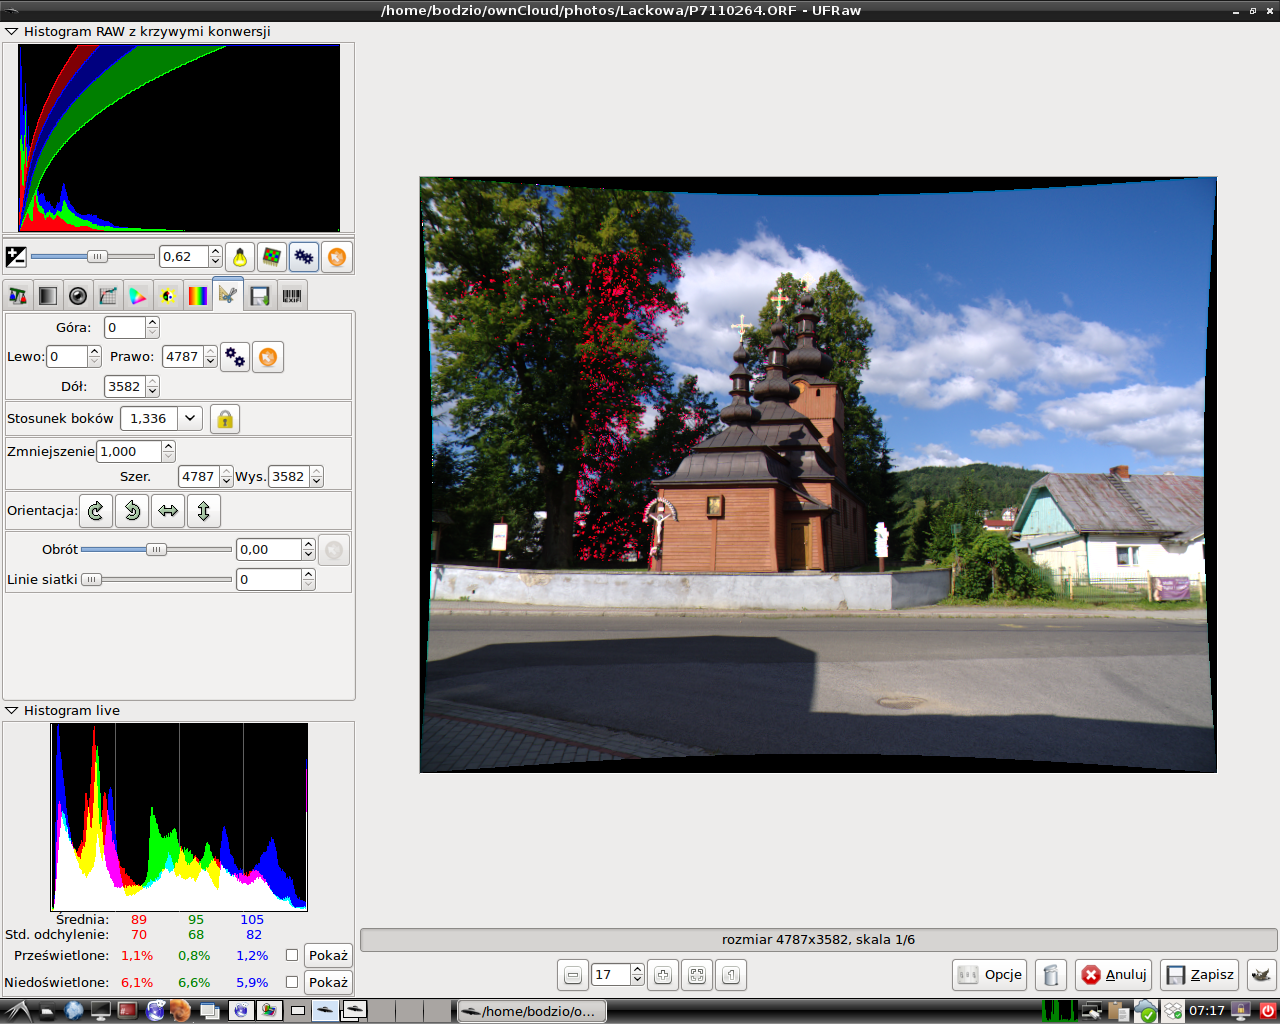1280x1024 pixels.
Task: Enable the Prześwietlone indicator checkbox
Action: [292, 955]
